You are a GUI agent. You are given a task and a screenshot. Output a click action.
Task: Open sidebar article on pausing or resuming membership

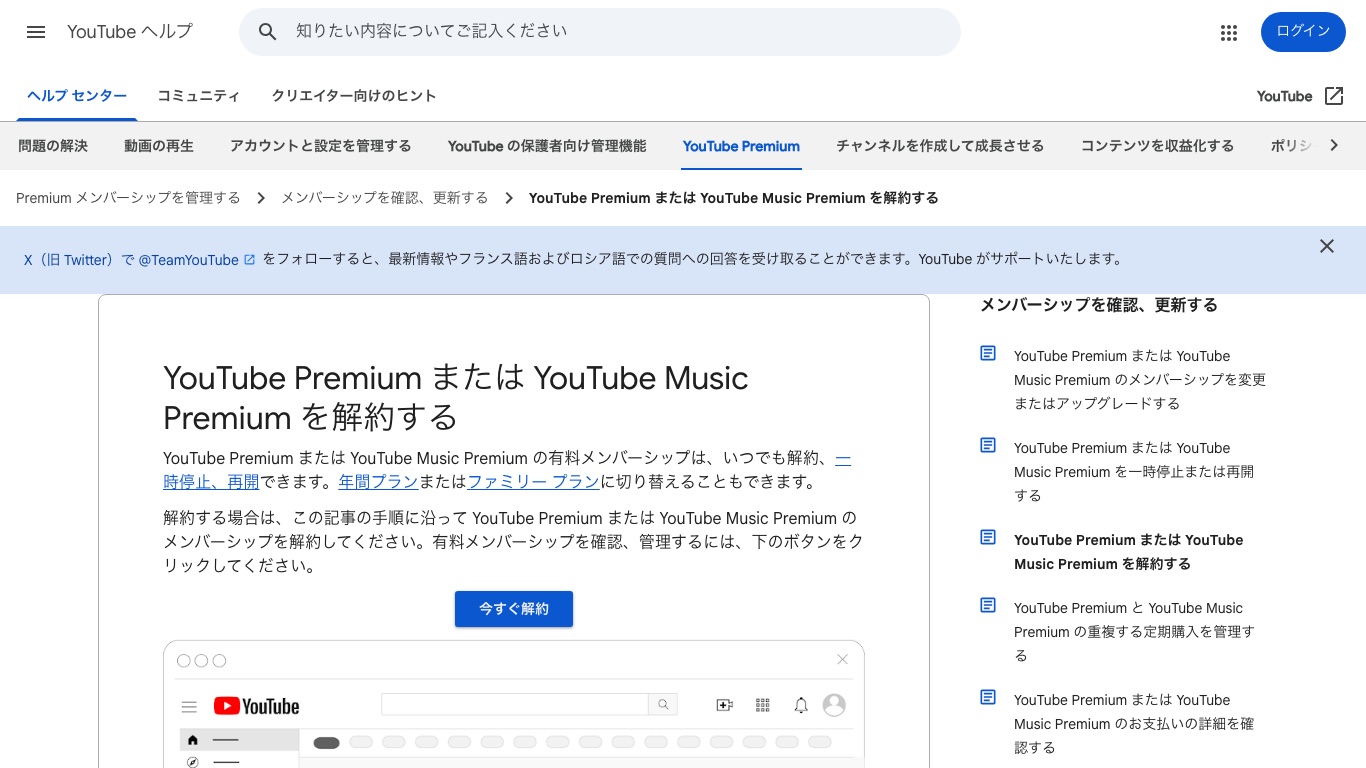[x=1134, y=472]
